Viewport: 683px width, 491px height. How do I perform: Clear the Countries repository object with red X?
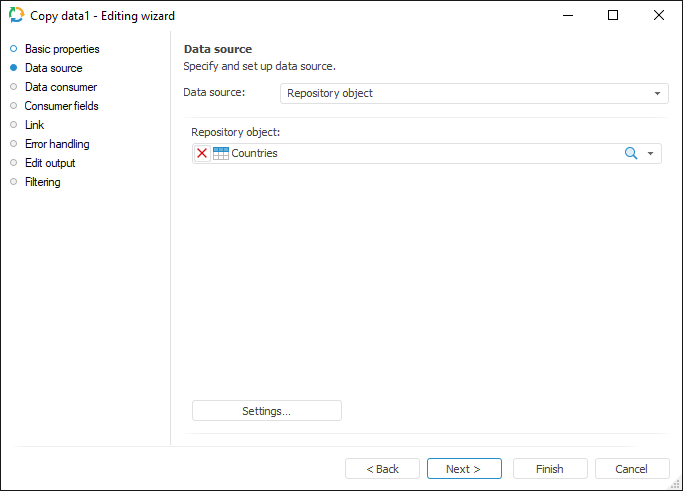click(x=202, y=153)
